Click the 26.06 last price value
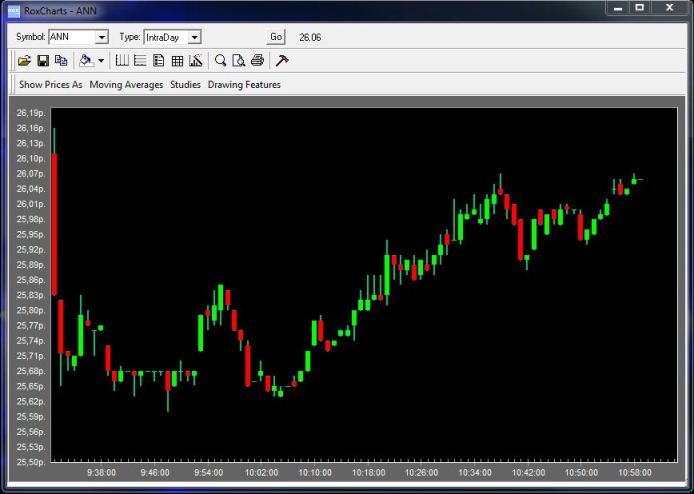Viewport: 694px width, 494px height. click(x=310, y=38)
